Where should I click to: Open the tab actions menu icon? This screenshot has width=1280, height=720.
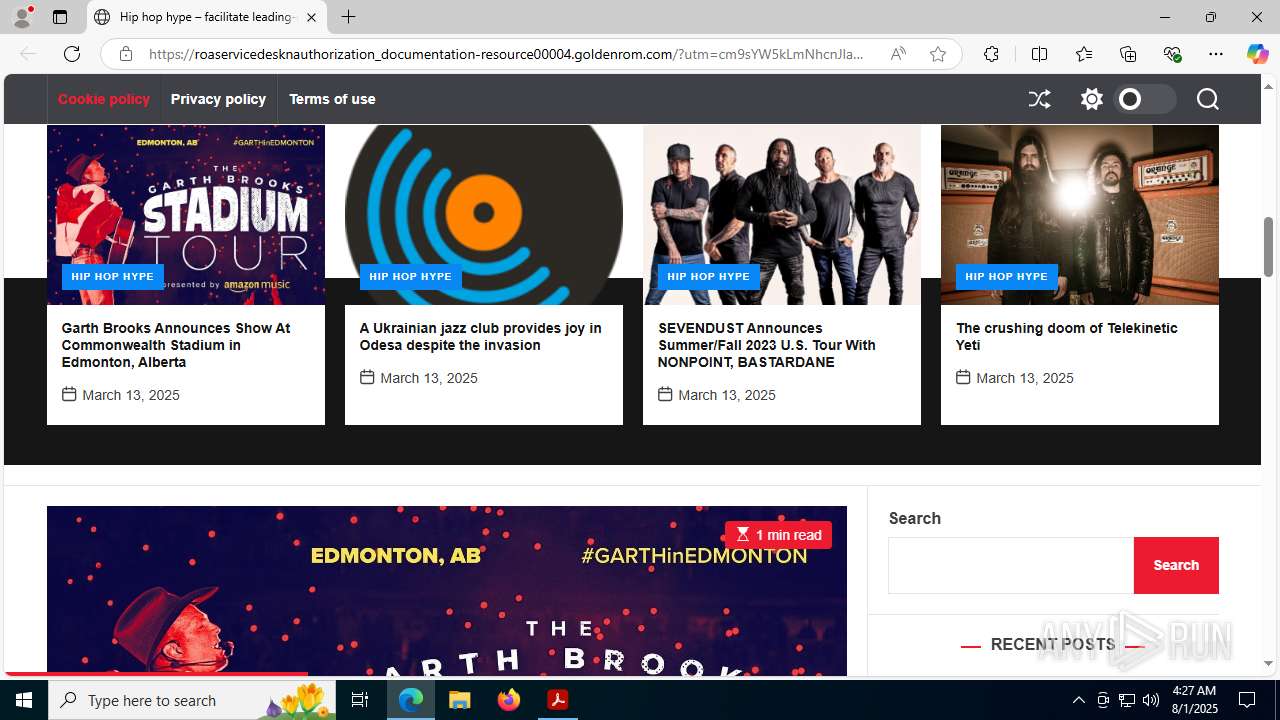[60, 17]
